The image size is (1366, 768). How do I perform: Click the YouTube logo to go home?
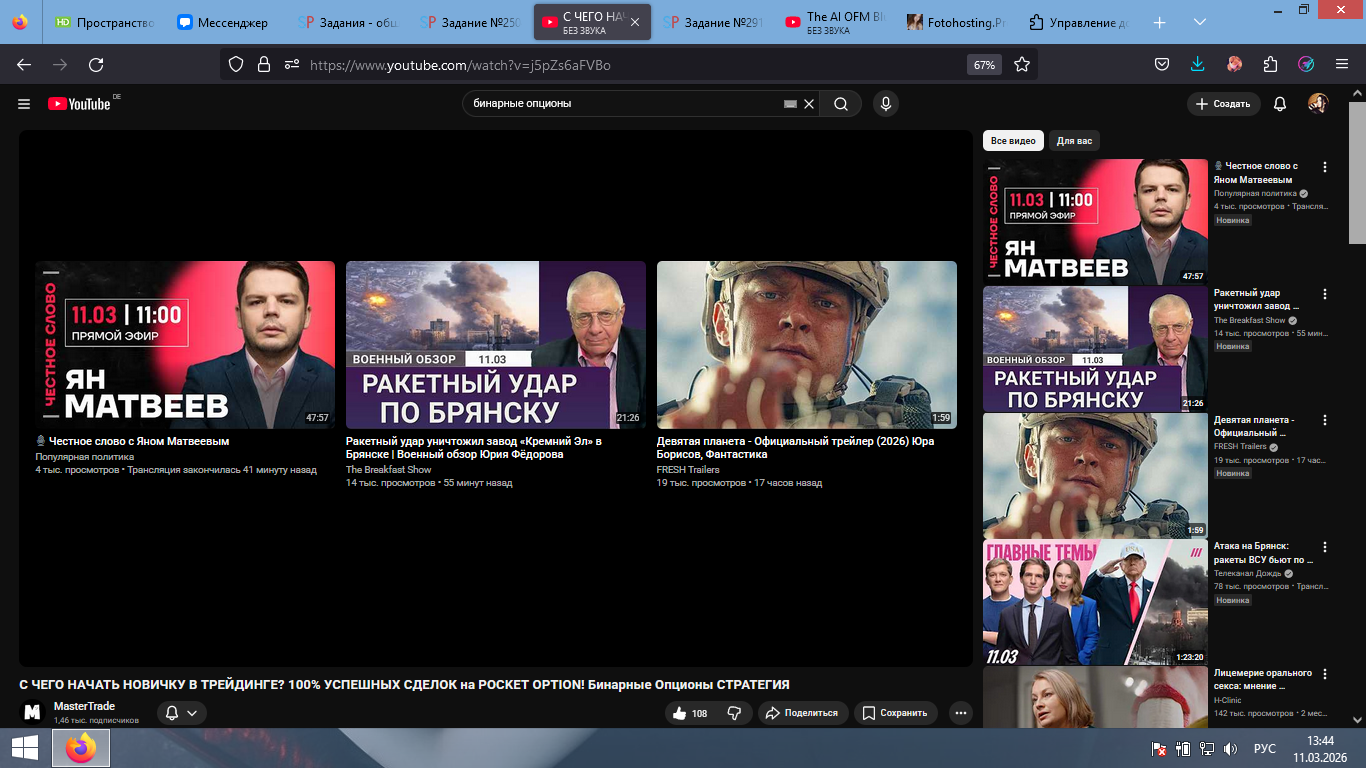[x=79, y=104]
